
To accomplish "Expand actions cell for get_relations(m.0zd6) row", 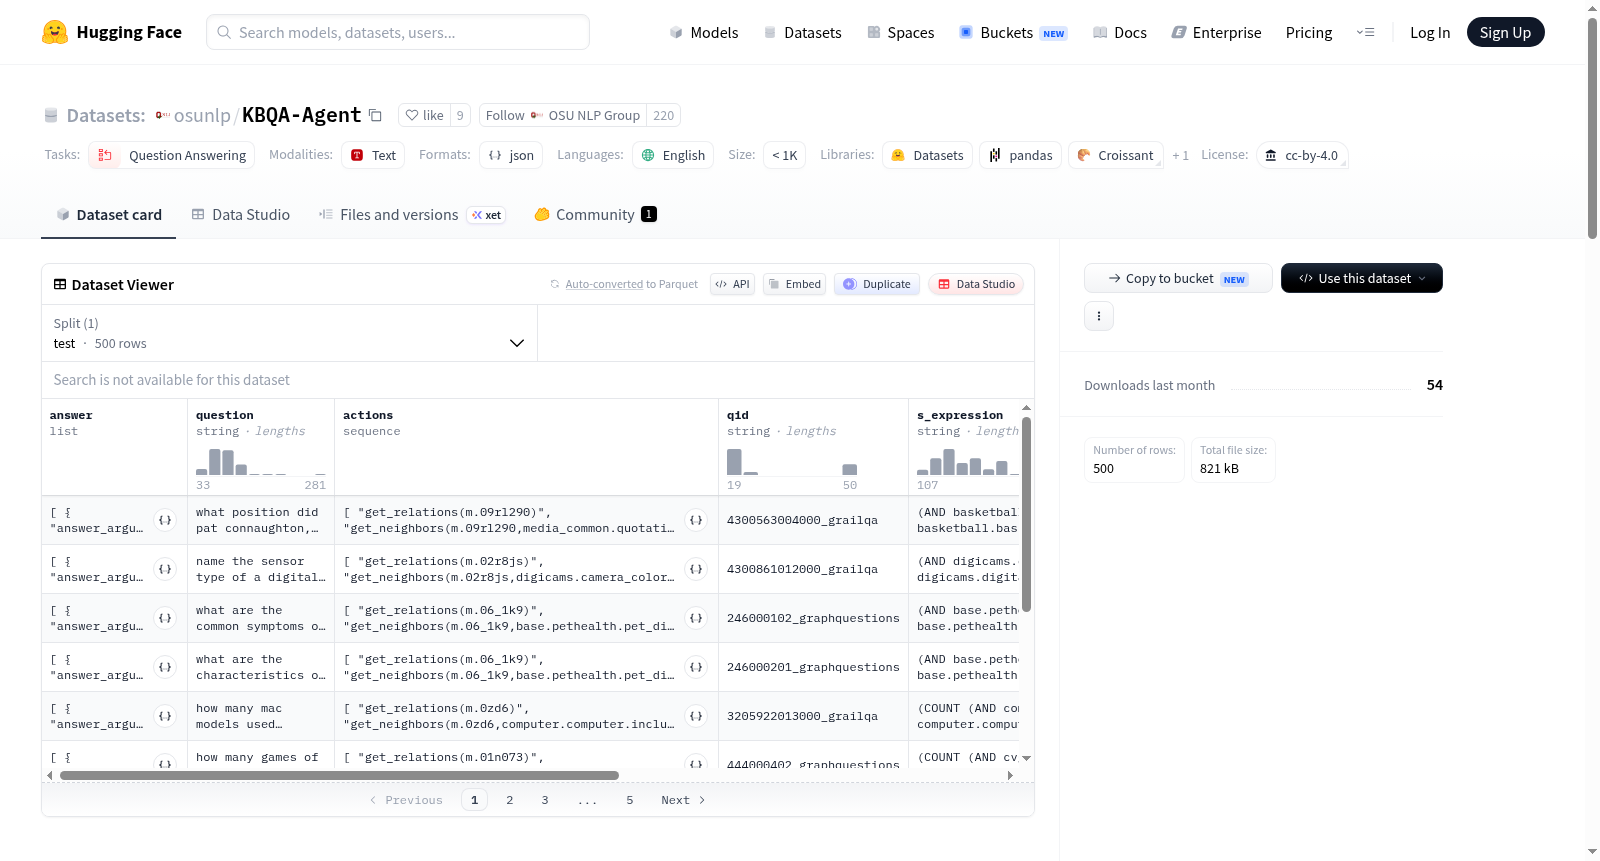I will pos(696,716).
